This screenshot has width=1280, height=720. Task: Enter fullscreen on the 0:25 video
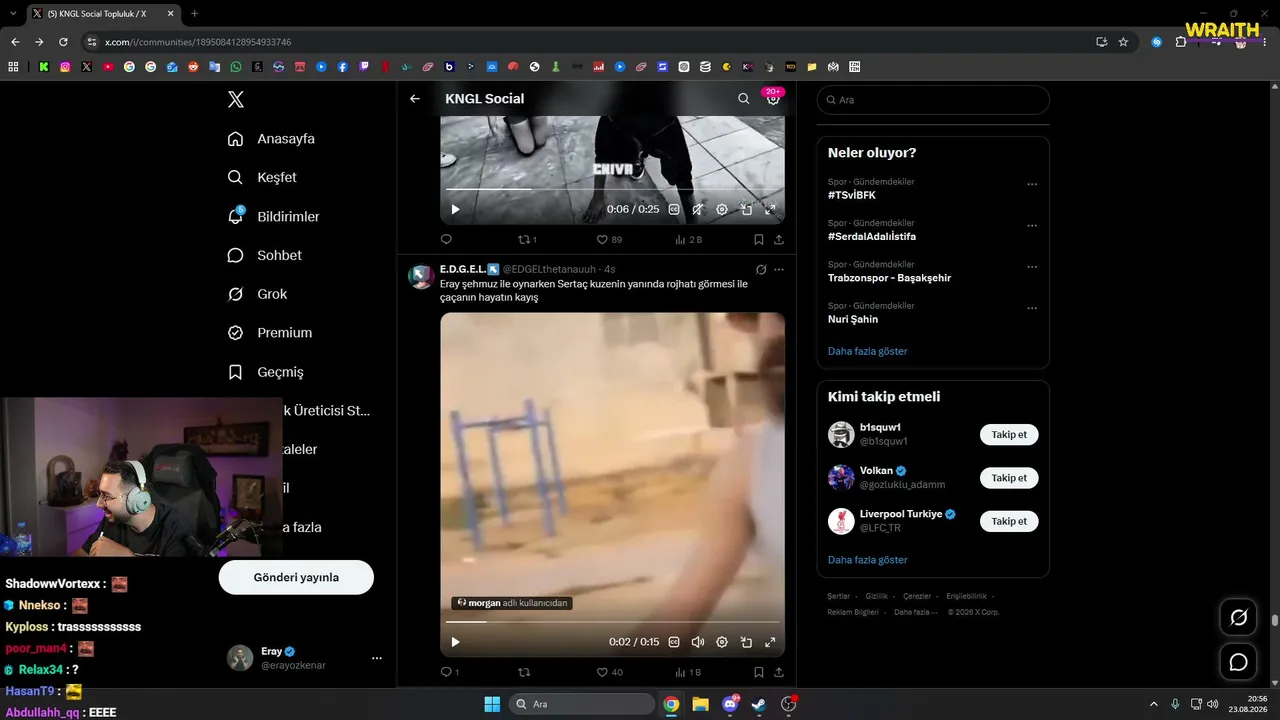pyautogui.click(x=770, y=210)
